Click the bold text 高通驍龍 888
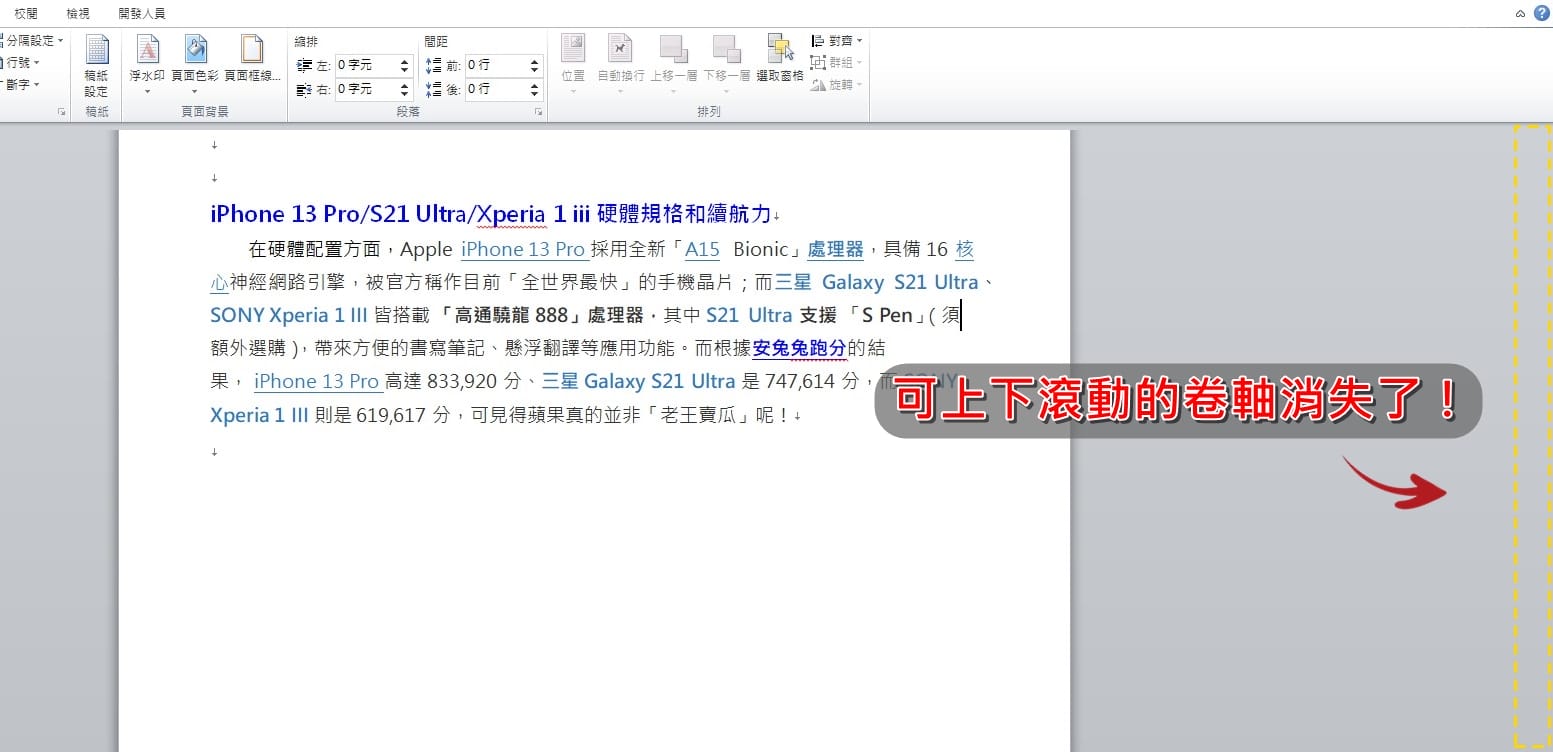Screen dimensions: 1553x752 coord(512,315)
